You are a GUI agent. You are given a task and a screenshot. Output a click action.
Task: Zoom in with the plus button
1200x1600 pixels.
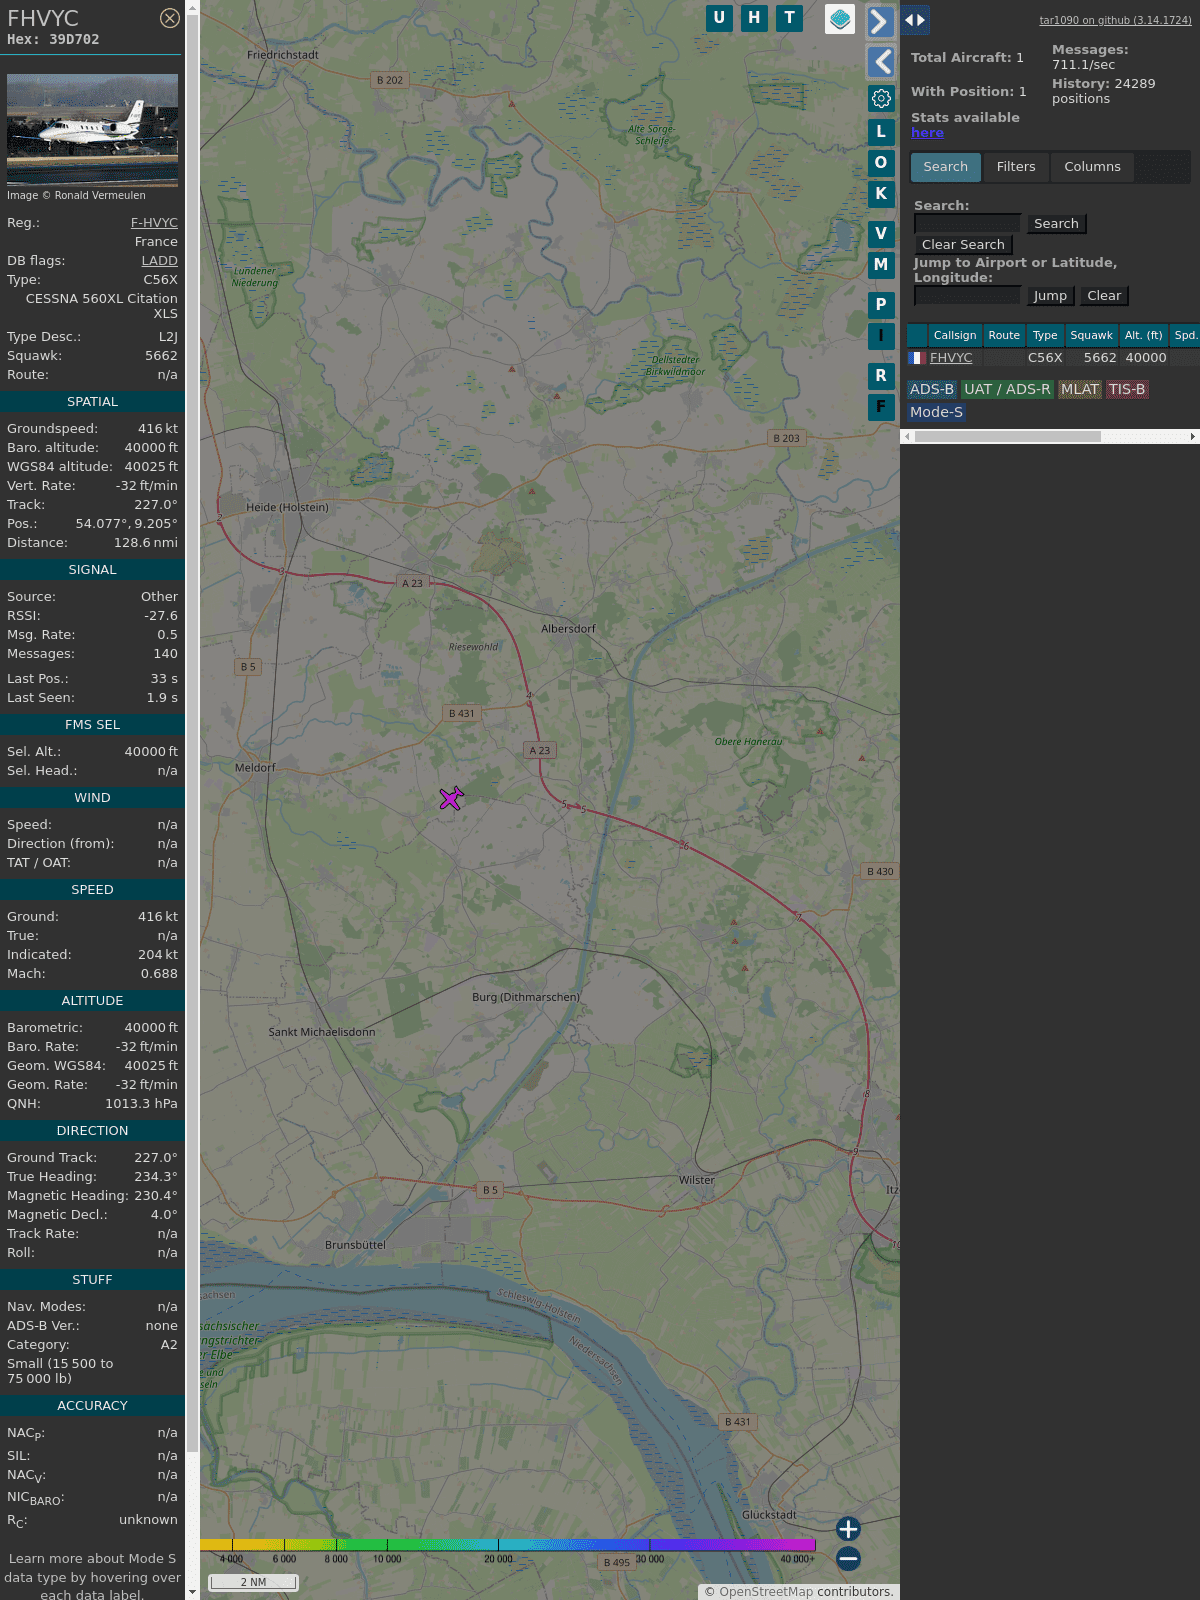pyautogui.click(x=848, y=1529)
